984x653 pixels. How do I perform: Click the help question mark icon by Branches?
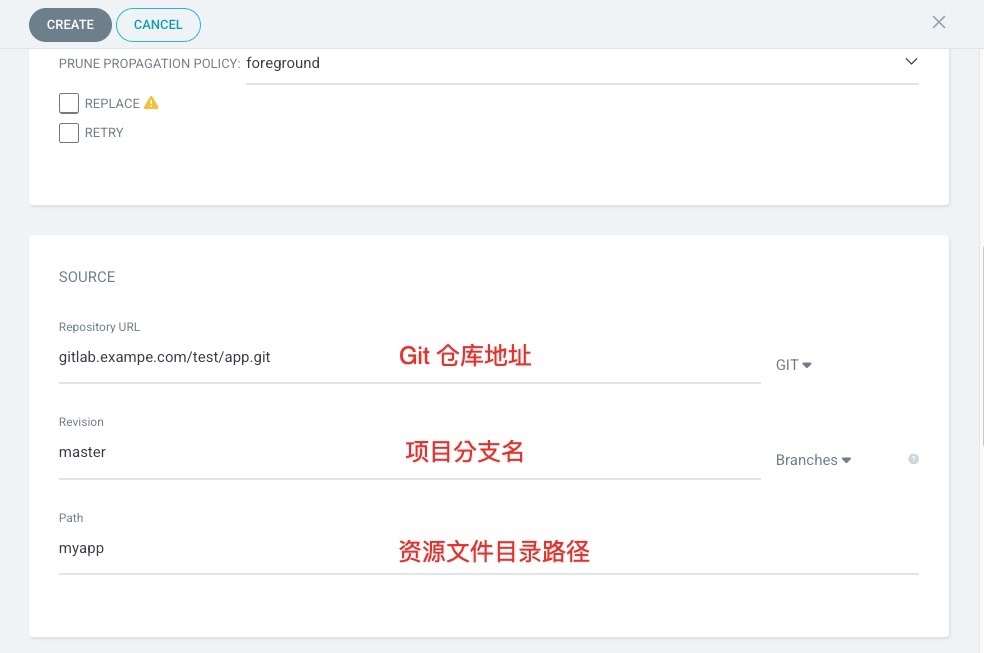click(x=913, y=460)
